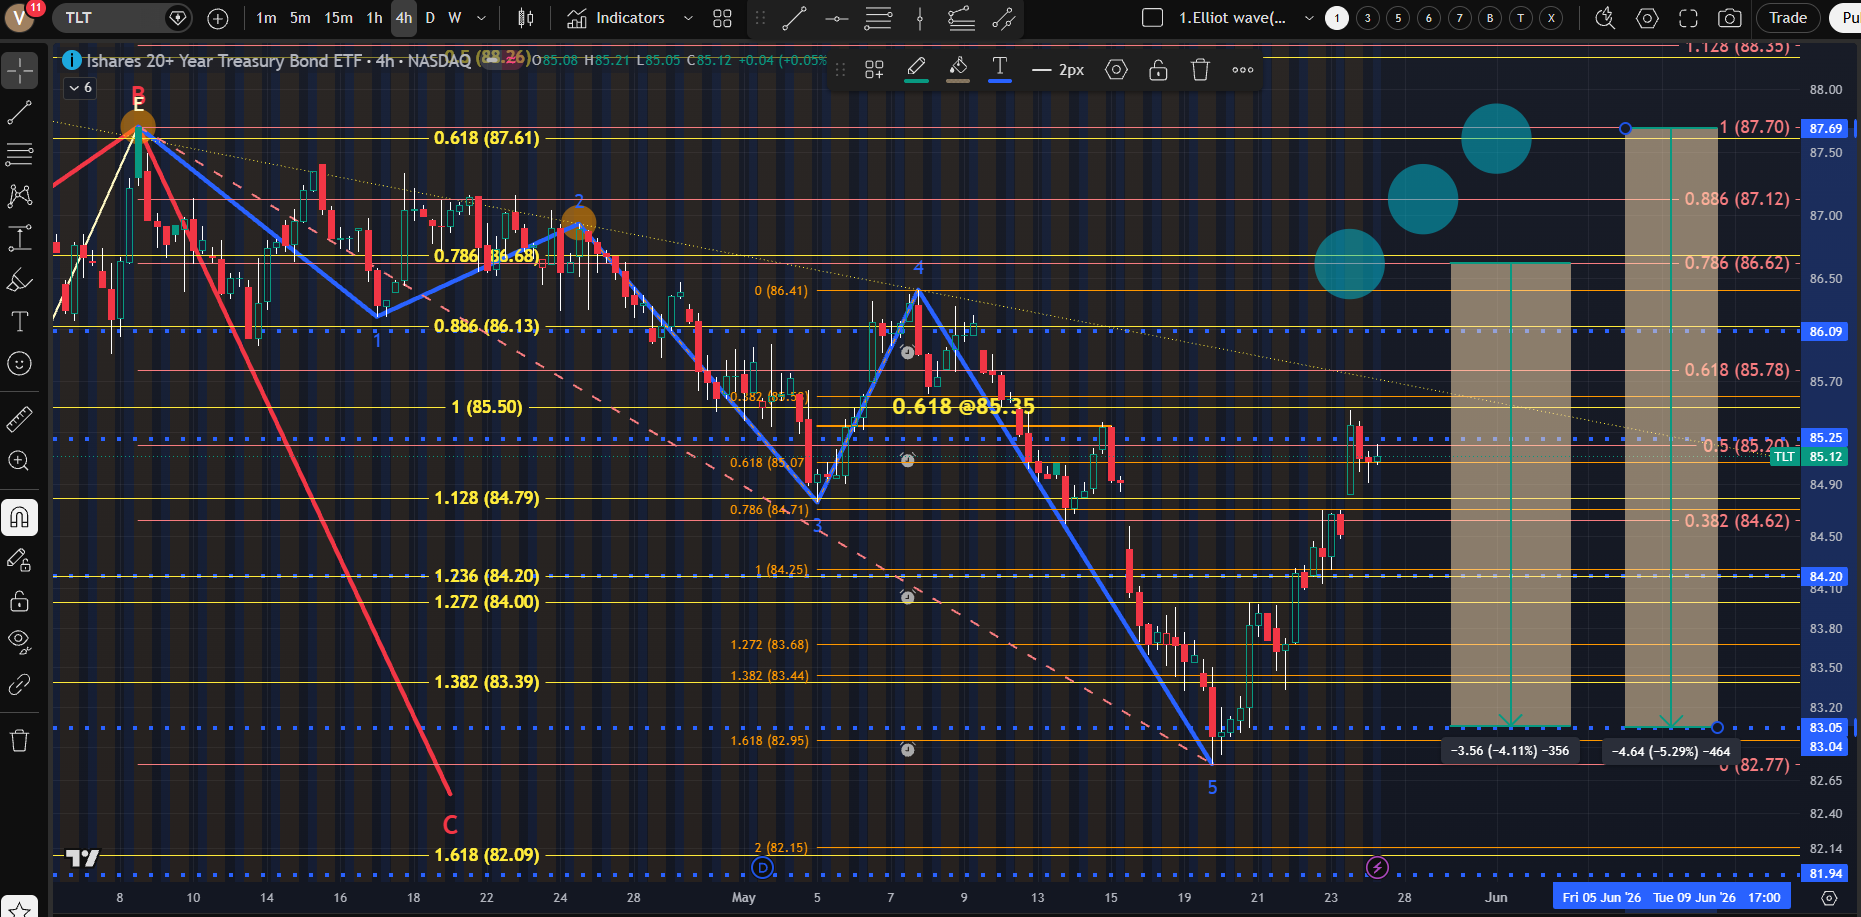This screenshot has height=917, width=1861.
Task: Open the Indicators dialog
Action: coord(616,18)
